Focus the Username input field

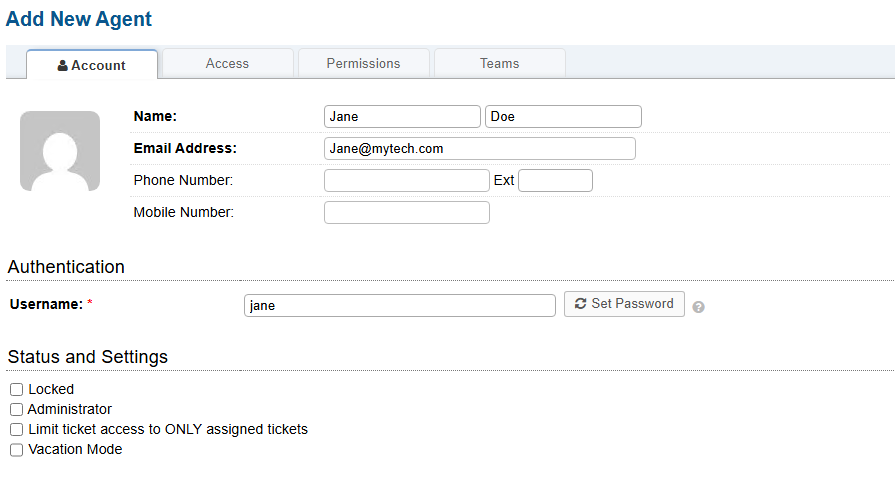pyautogui.click(x=399, y=306)
